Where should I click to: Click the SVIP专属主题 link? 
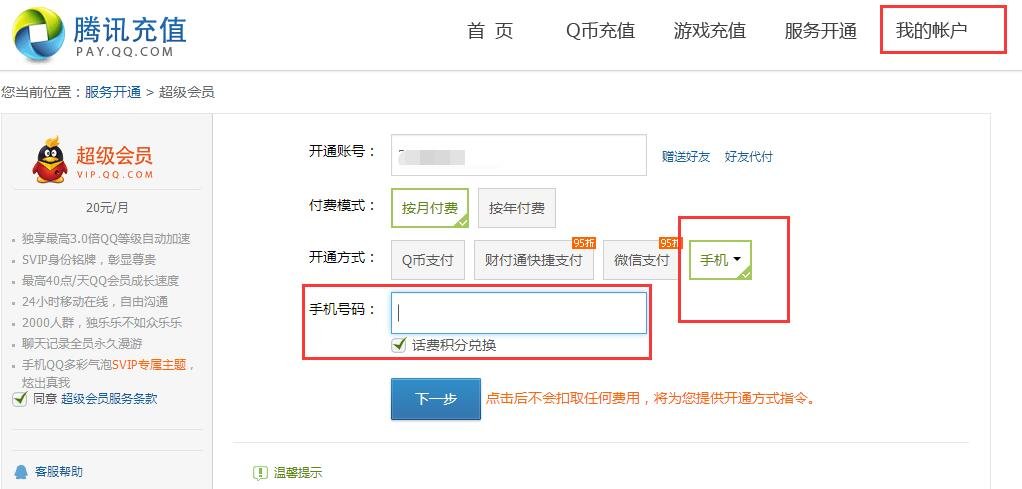pos(149,364)
